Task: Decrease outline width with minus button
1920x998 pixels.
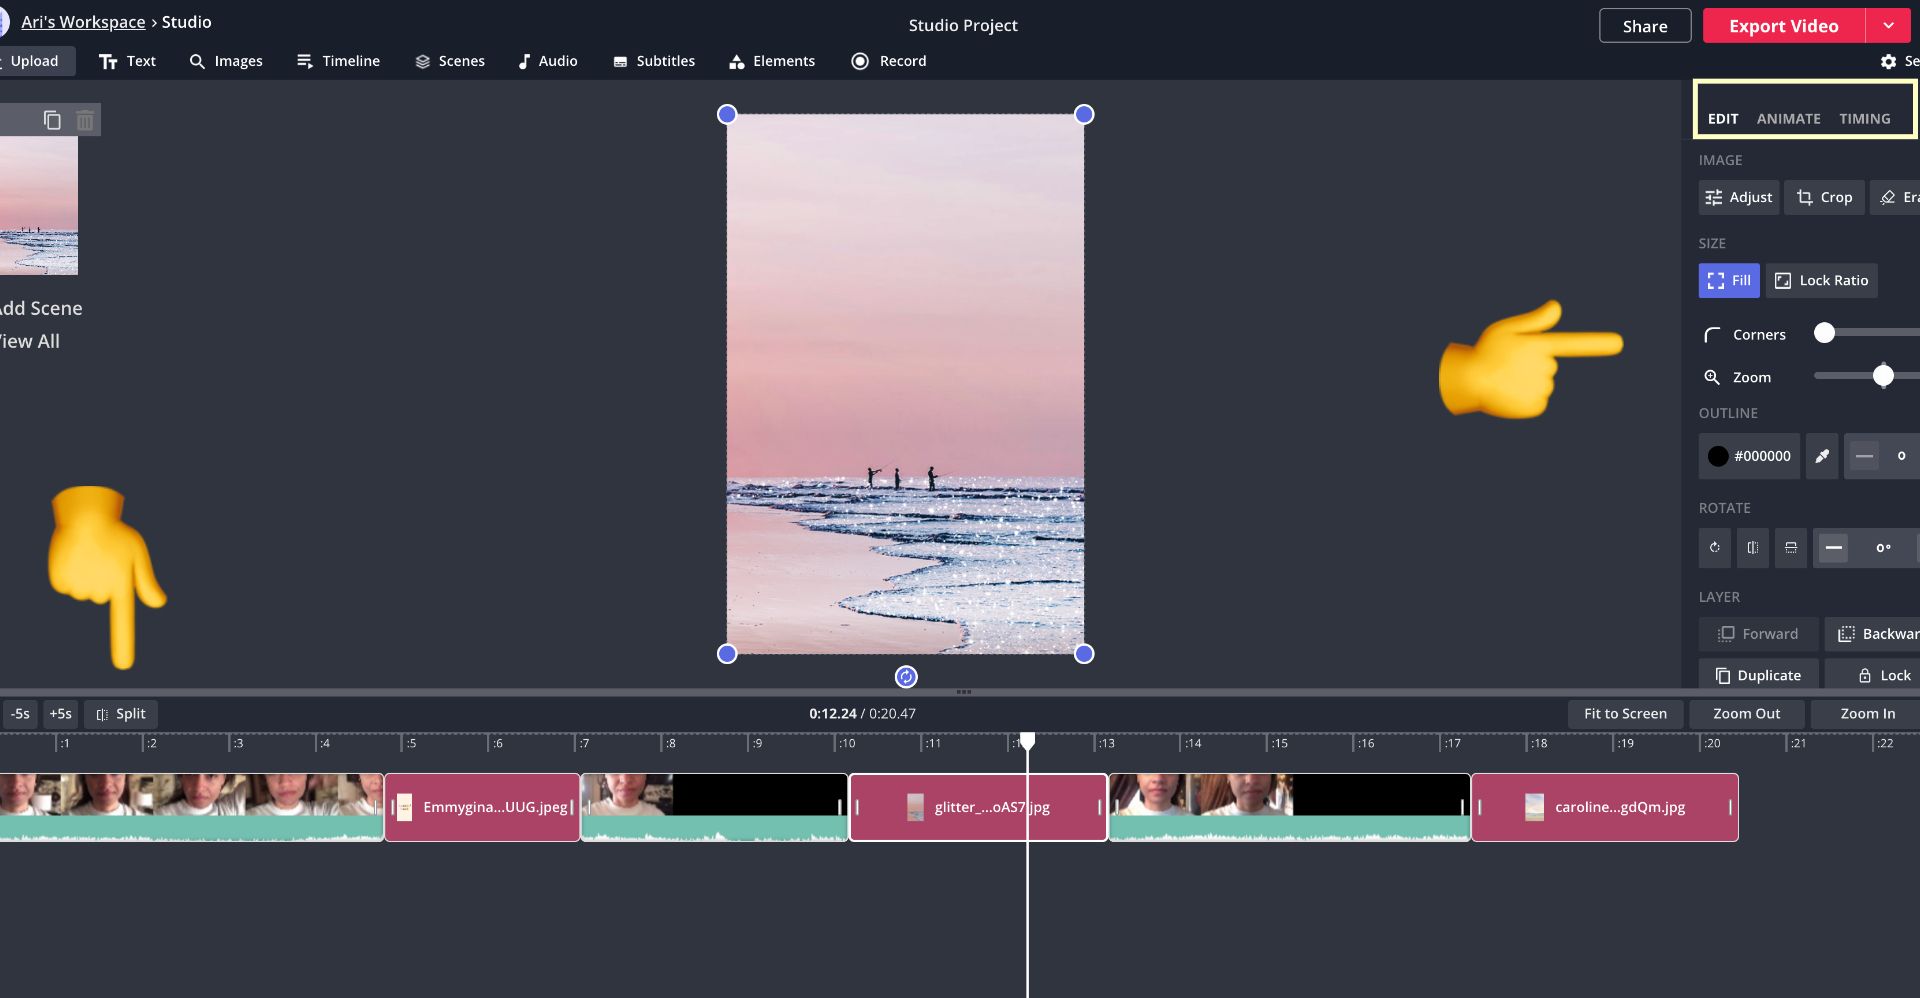Action: tap(1864, 456)
